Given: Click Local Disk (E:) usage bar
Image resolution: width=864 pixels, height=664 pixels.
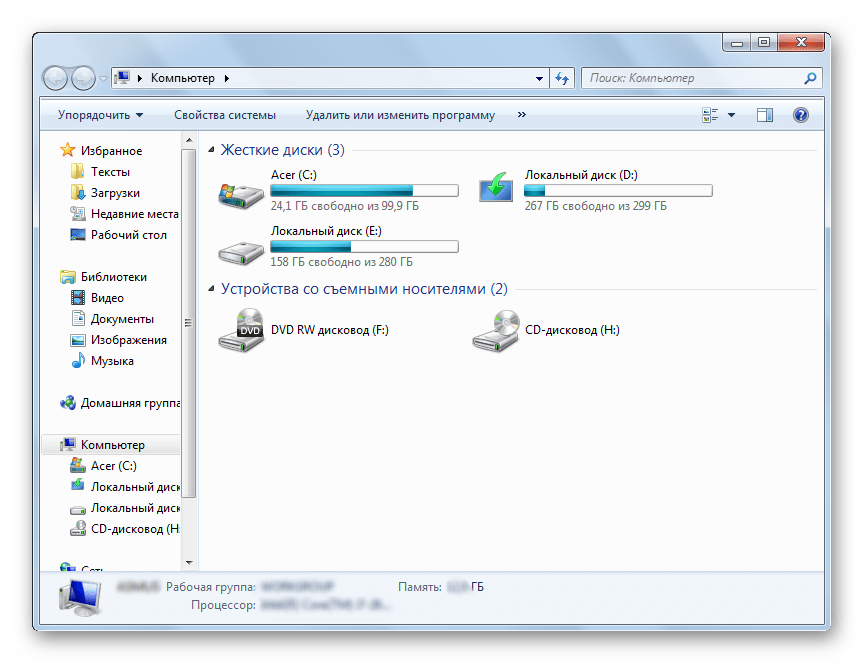Looking at the screenshot, I should (364, 247).
